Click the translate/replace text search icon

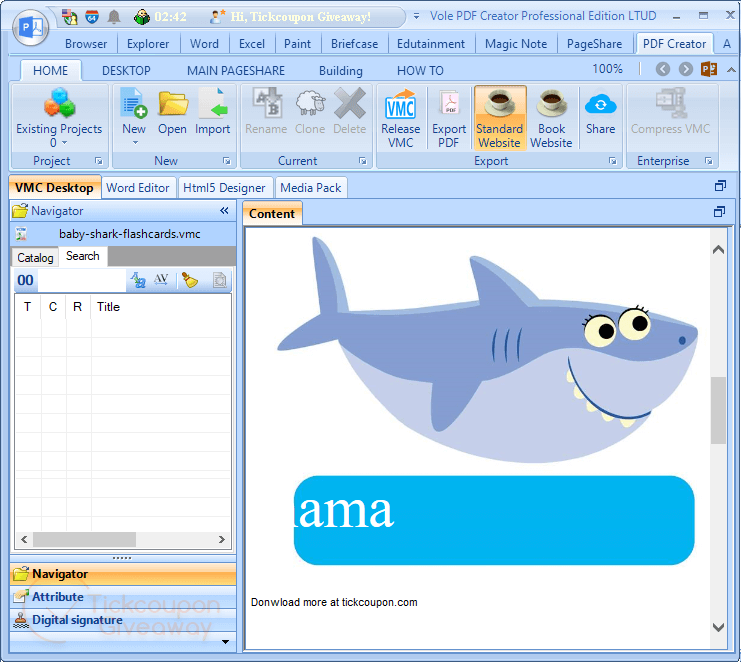click(138, 280)
